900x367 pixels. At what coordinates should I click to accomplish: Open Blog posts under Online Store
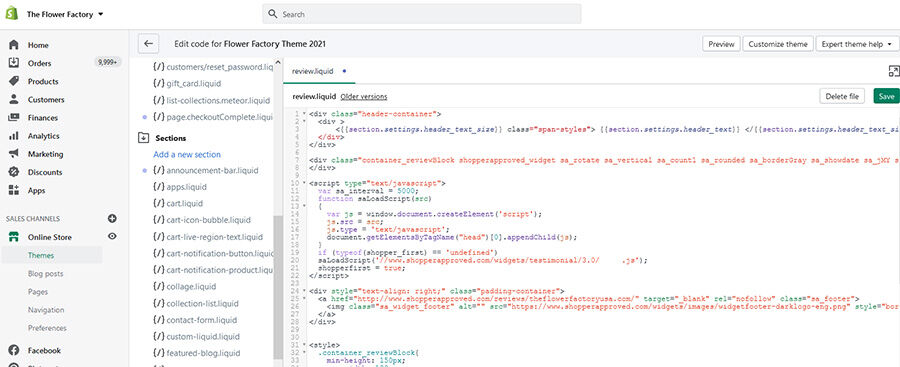[45, 274]
